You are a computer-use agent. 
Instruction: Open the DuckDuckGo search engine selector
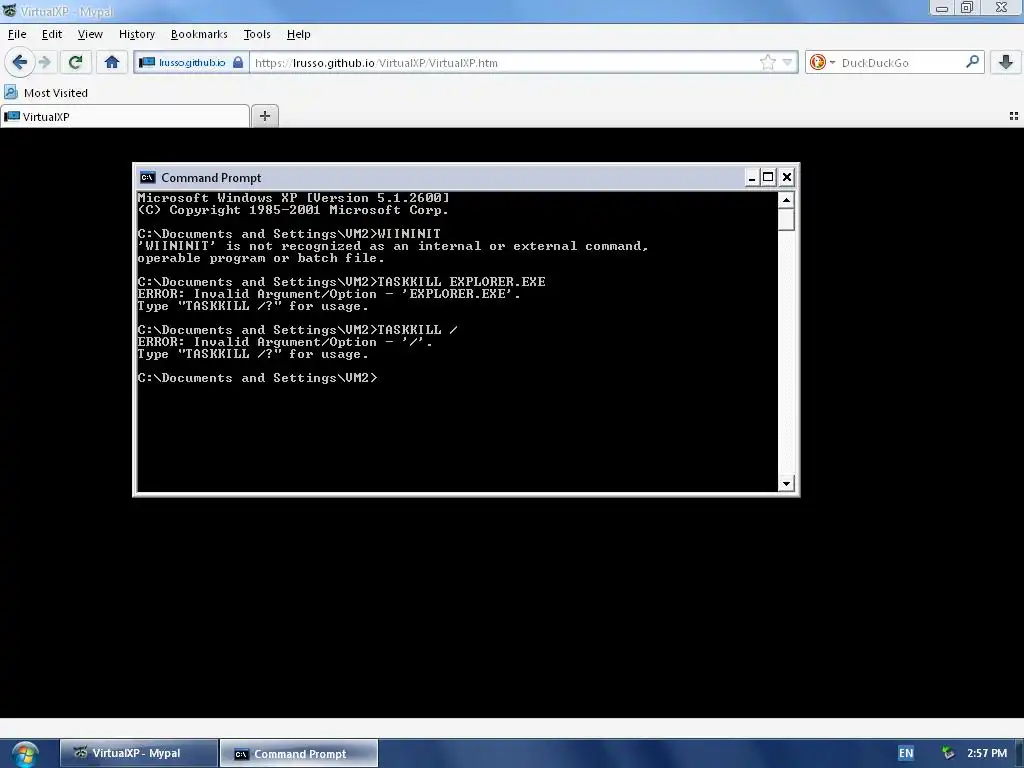[823, 63]
